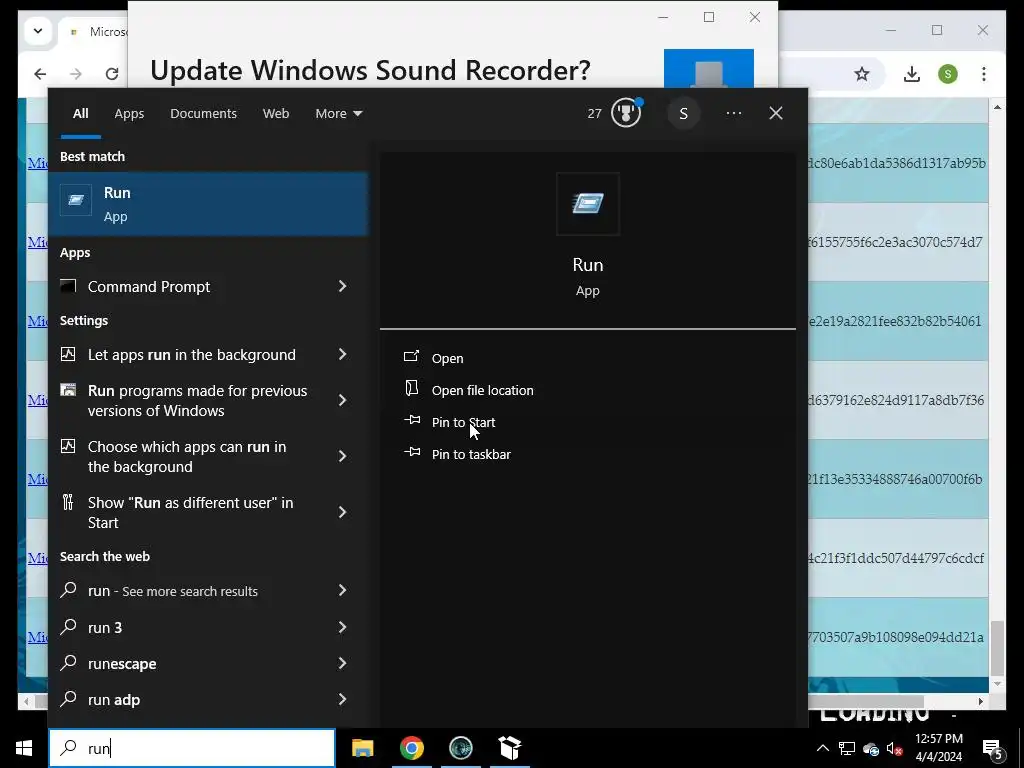Open Chrome's green S profile avatar
The height and width of the screenshot is (768, 1024).
[948, 74]
